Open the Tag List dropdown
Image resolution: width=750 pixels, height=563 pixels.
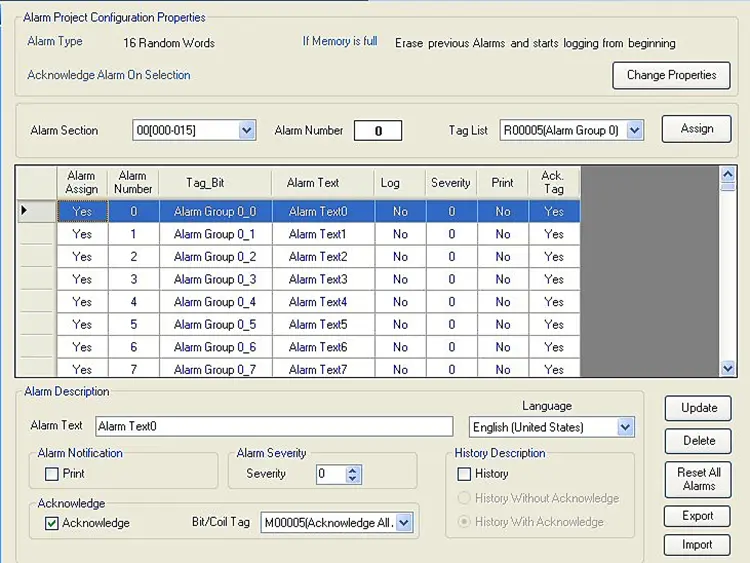pyautogui.click(x=635, y=130)
